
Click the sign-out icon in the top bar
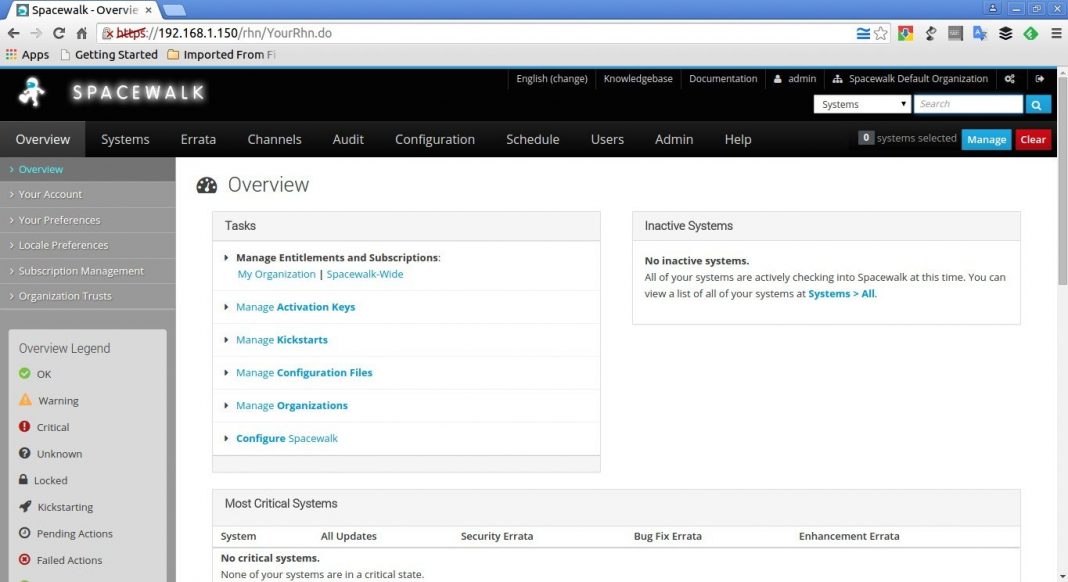point(1040,78)
